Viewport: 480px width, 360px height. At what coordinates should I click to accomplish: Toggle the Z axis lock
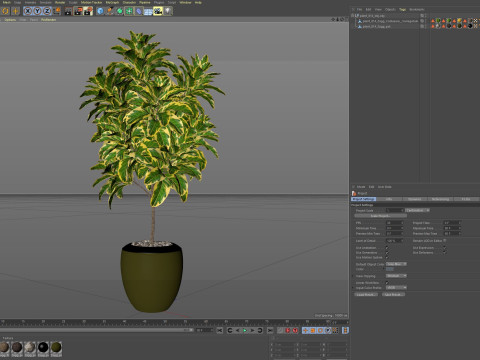coord(47,11)
